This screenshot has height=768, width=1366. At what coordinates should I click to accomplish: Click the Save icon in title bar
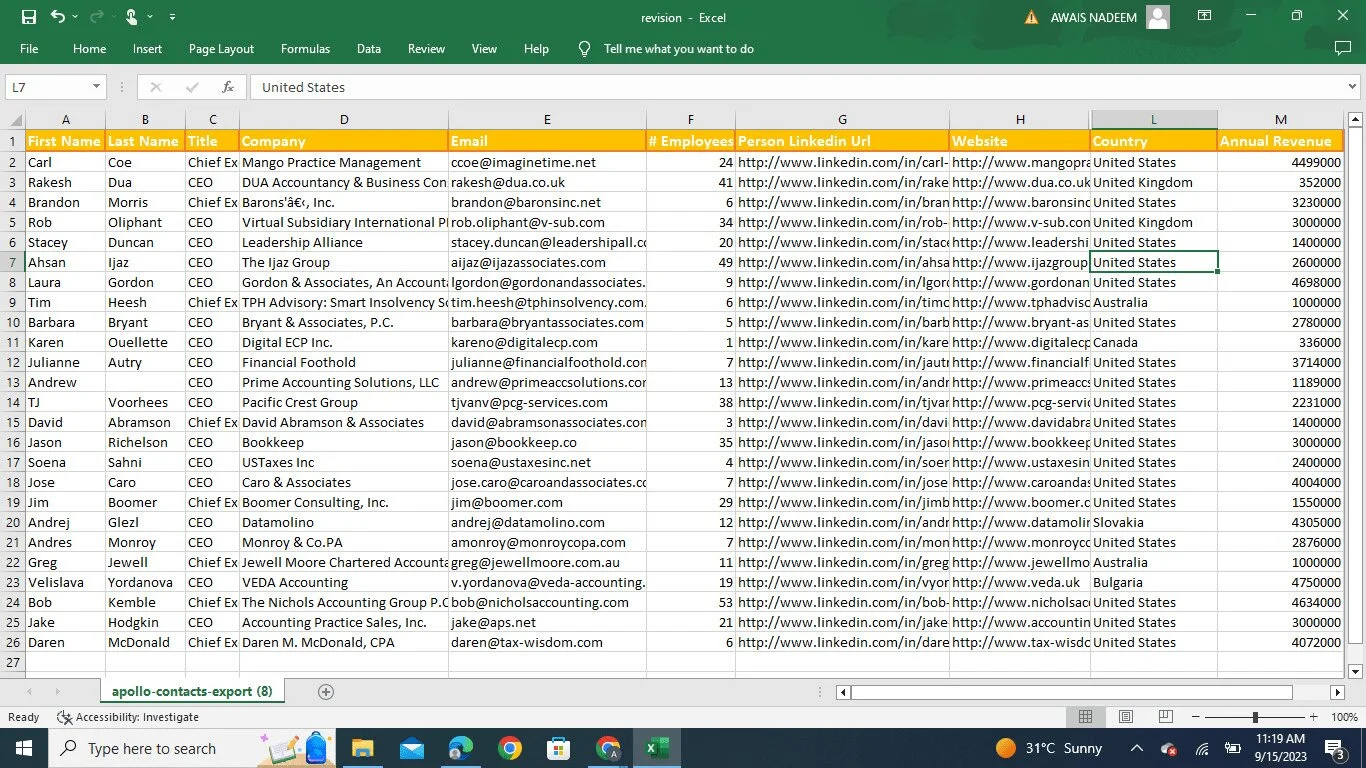[28, 17]
